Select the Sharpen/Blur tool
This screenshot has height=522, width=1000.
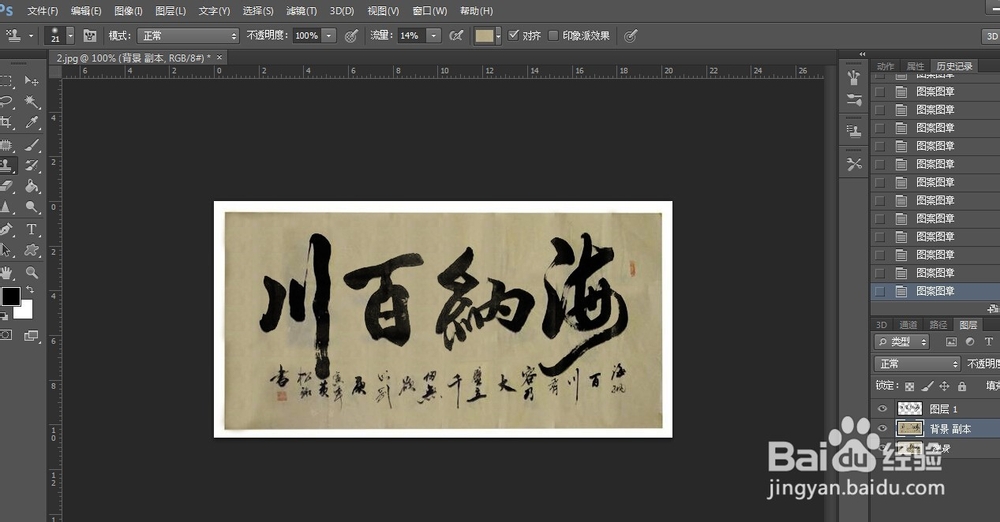coord(6,207)
